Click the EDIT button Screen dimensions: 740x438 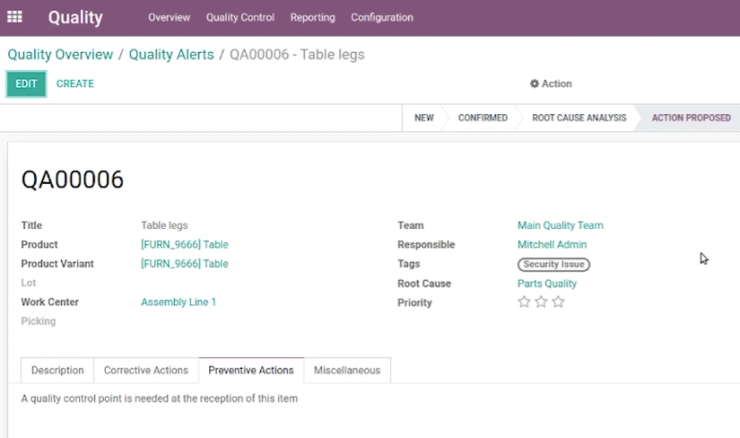coord(26,84)
